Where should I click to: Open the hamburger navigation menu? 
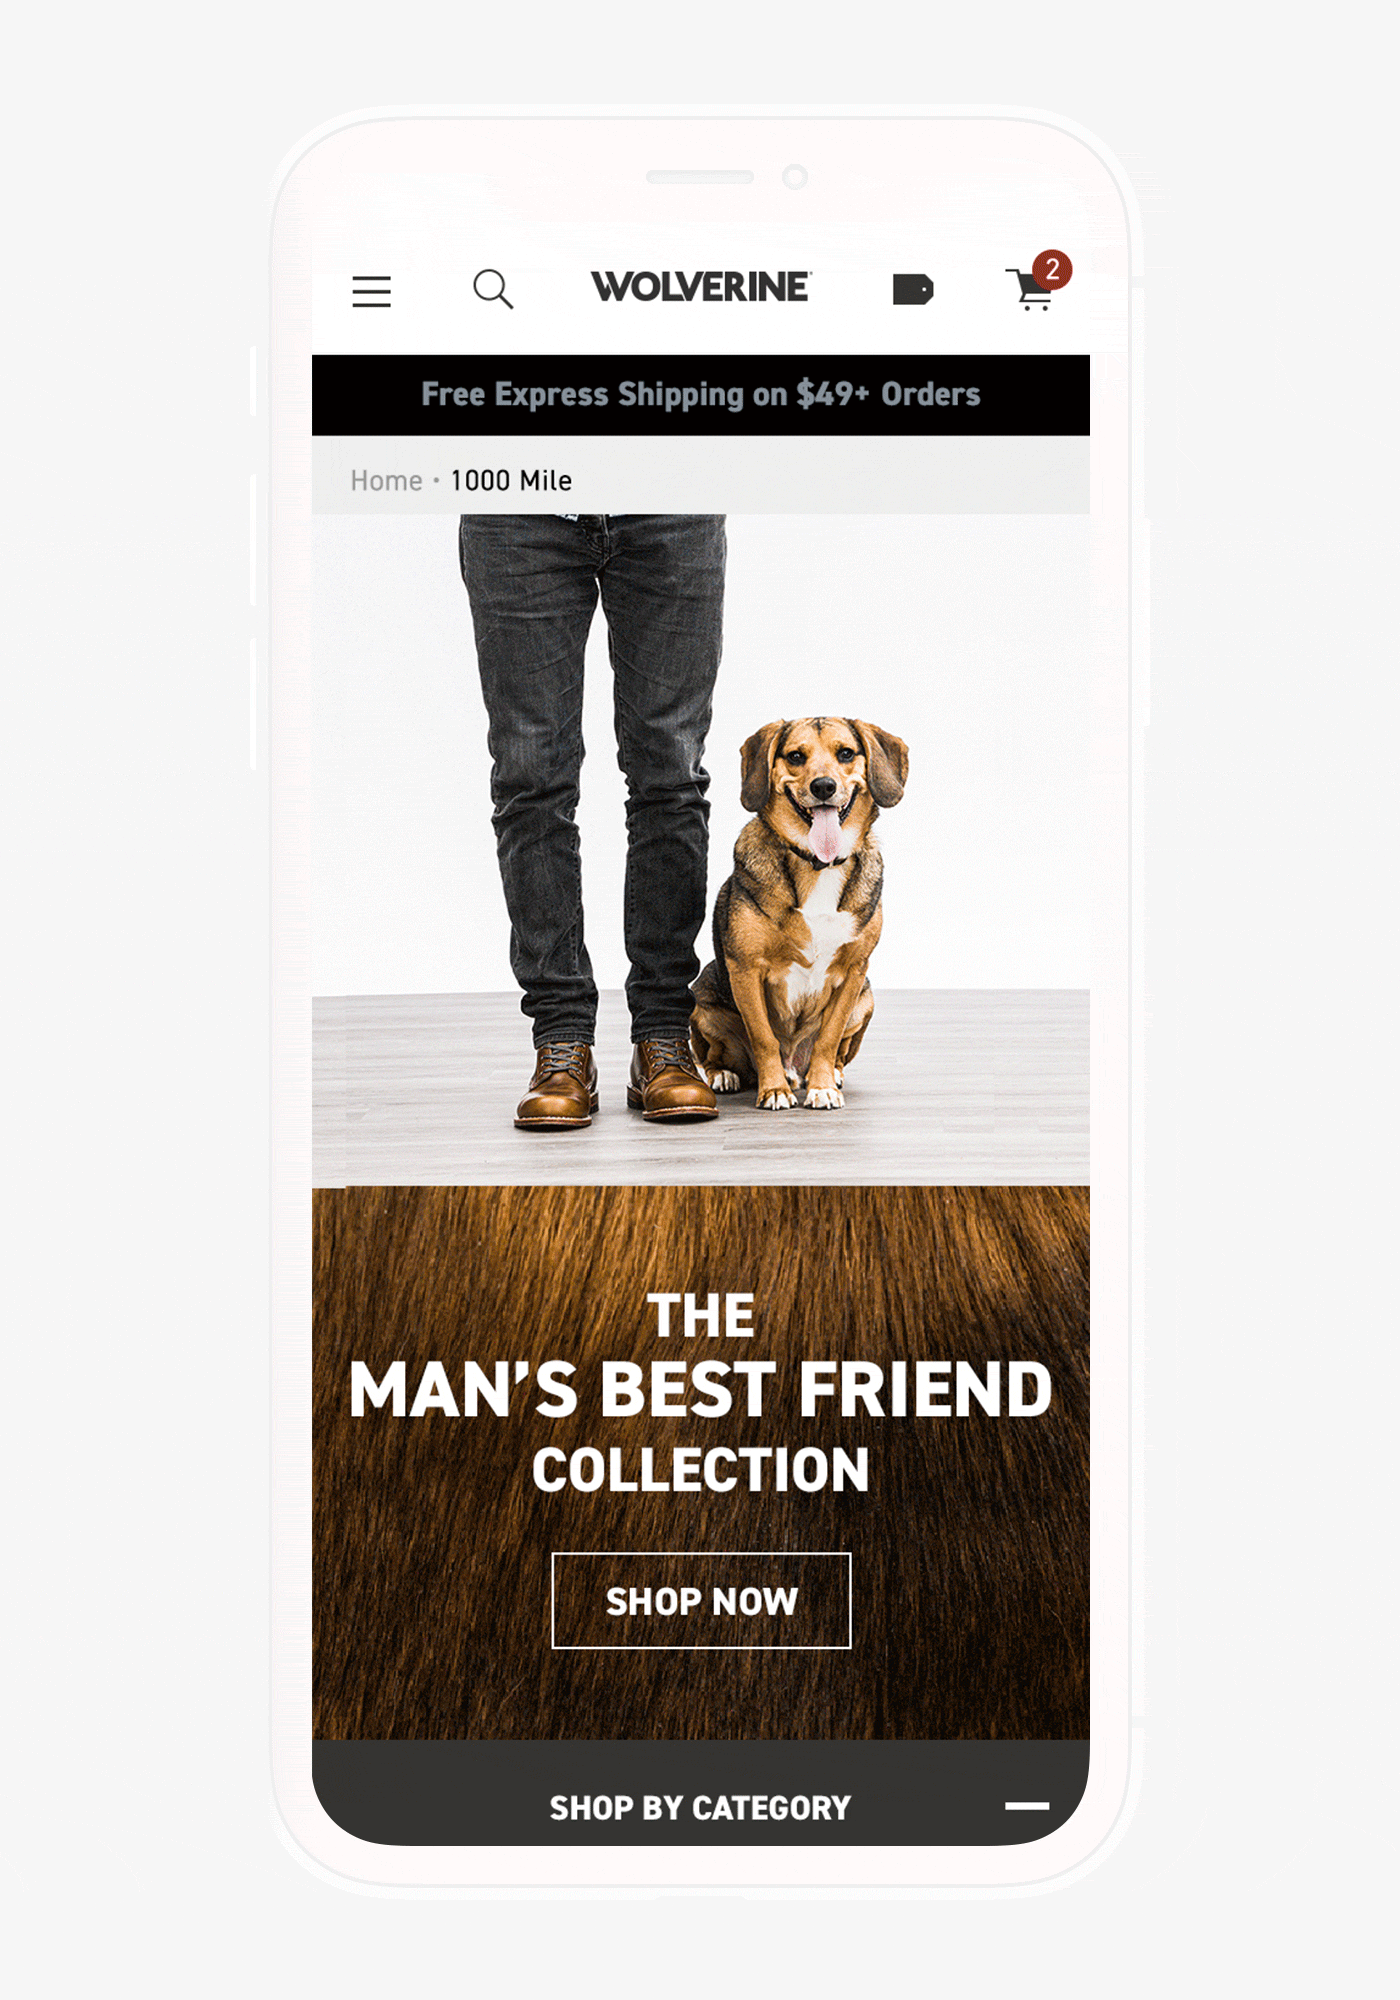coord(371,291)
